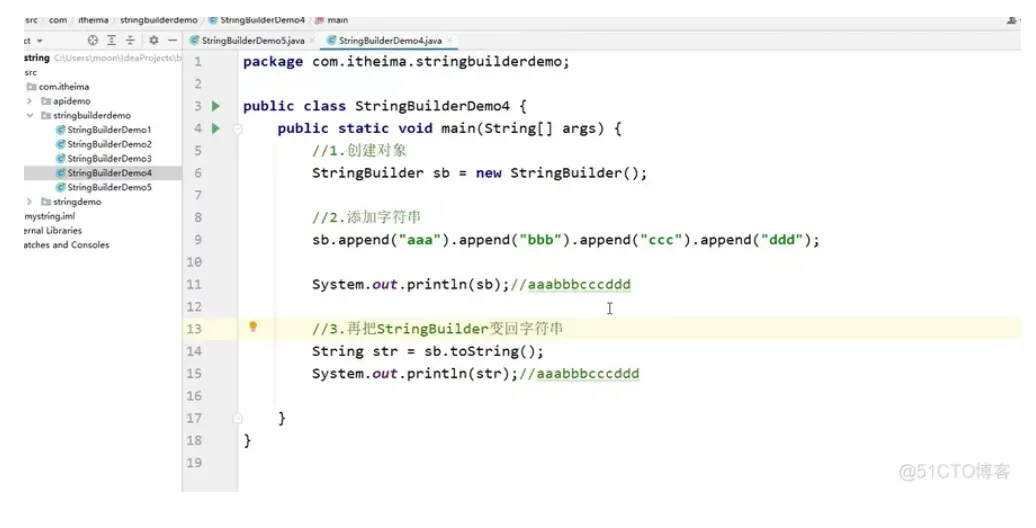Click the yellow lightbulb on line 13
Screen dimensions: 1036x528
252,326
